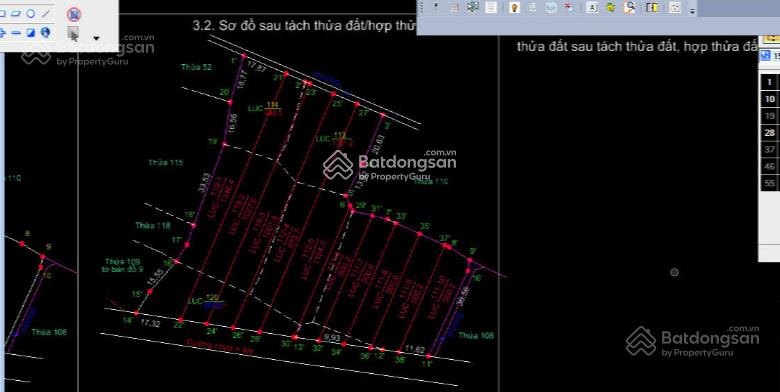The height and width of the screenshot is (392, 780).
Task: Click the red asterisk toolbar icon
Action: coord(569,7)
